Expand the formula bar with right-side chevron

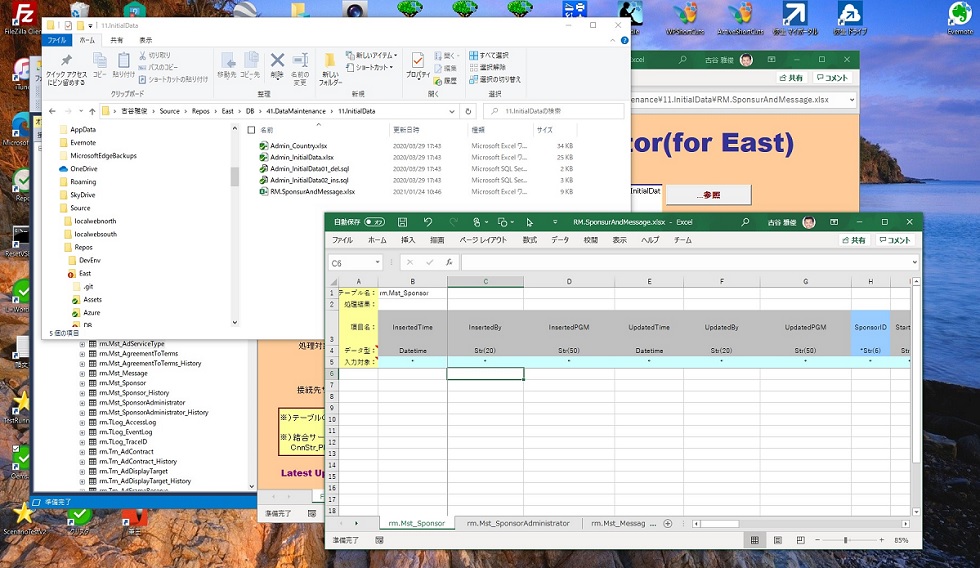coord(914,262)
